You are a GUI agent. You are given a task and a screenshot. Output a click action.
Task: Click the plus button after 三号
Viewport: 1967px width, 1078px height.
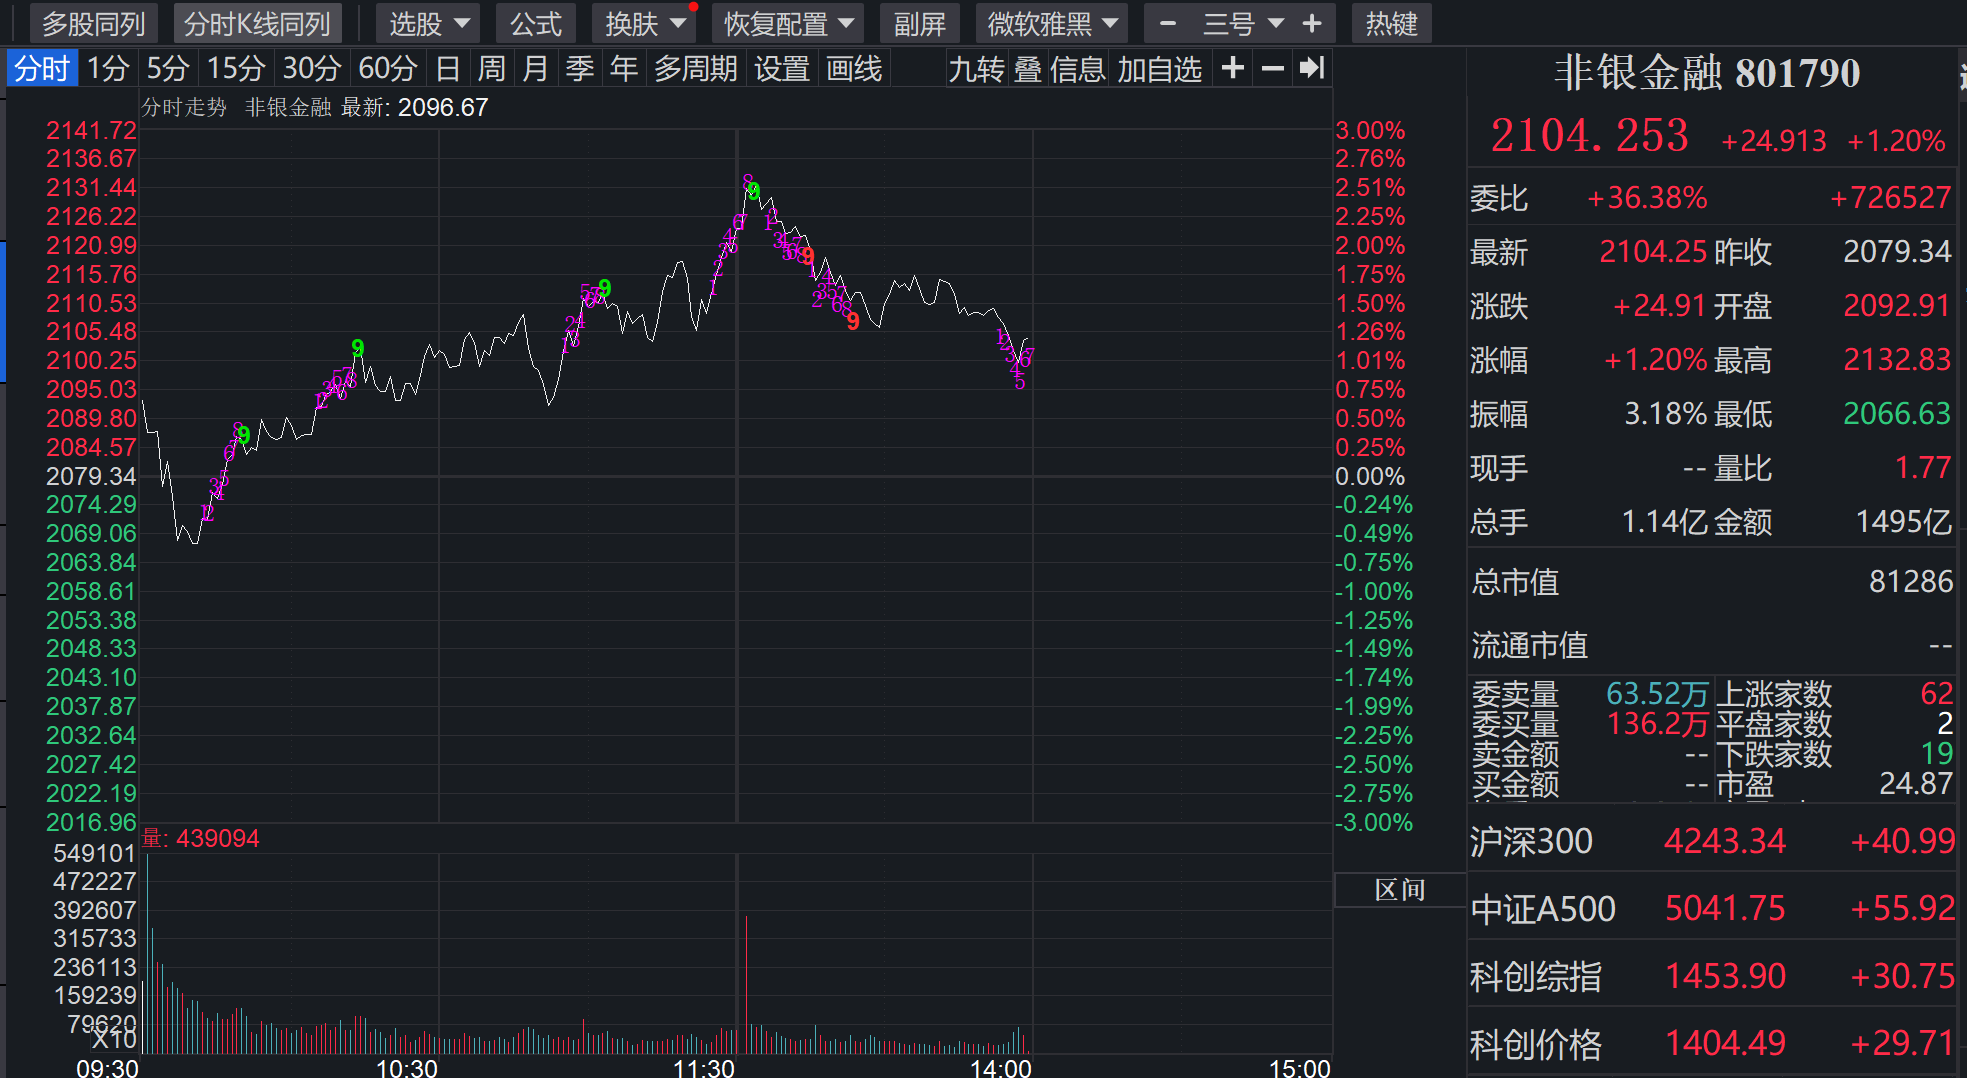point(1312,23)
